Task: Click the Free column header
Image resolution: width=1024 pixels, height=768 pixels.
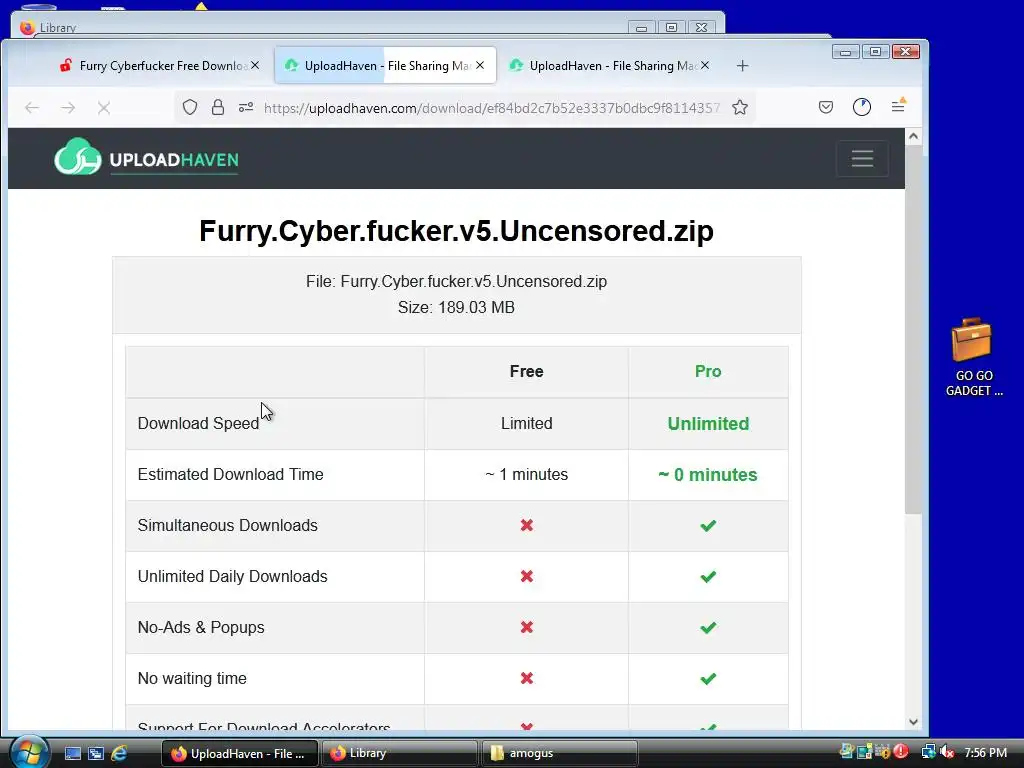Action: click(526, 371)
